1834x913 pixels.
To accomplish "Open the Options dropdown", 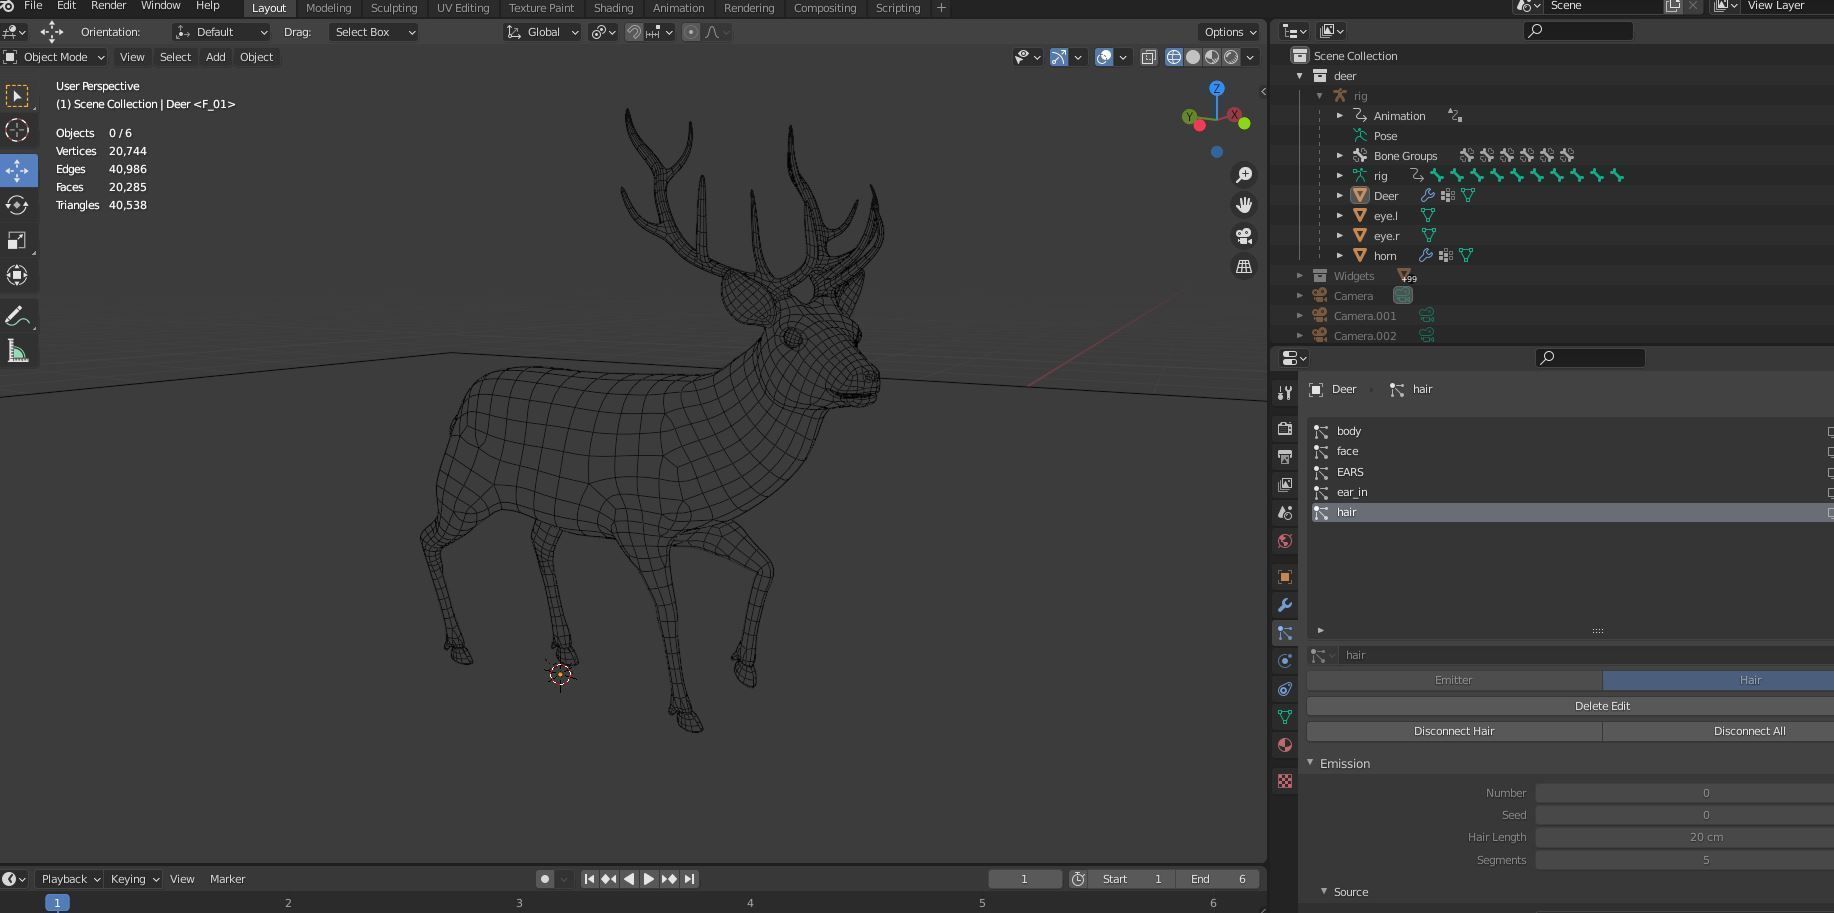I will [1229, 32].
